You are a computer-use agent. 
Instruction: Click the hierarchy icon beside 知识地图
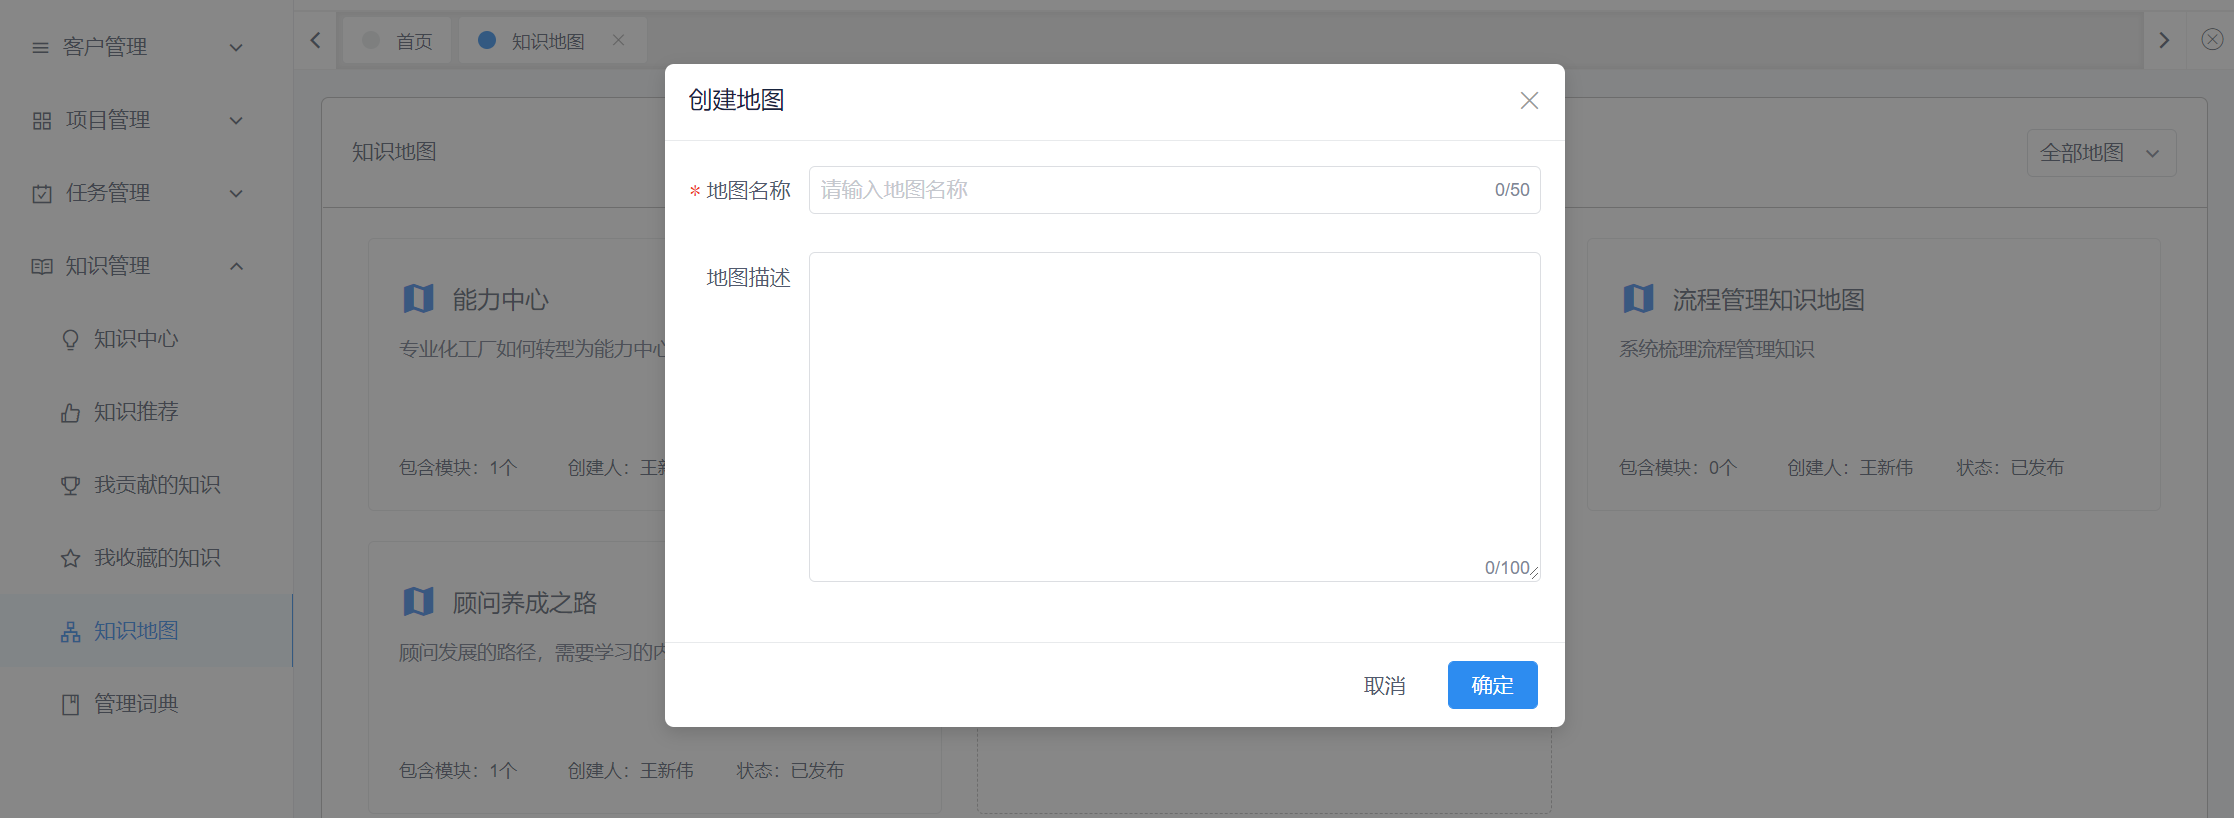70,632
